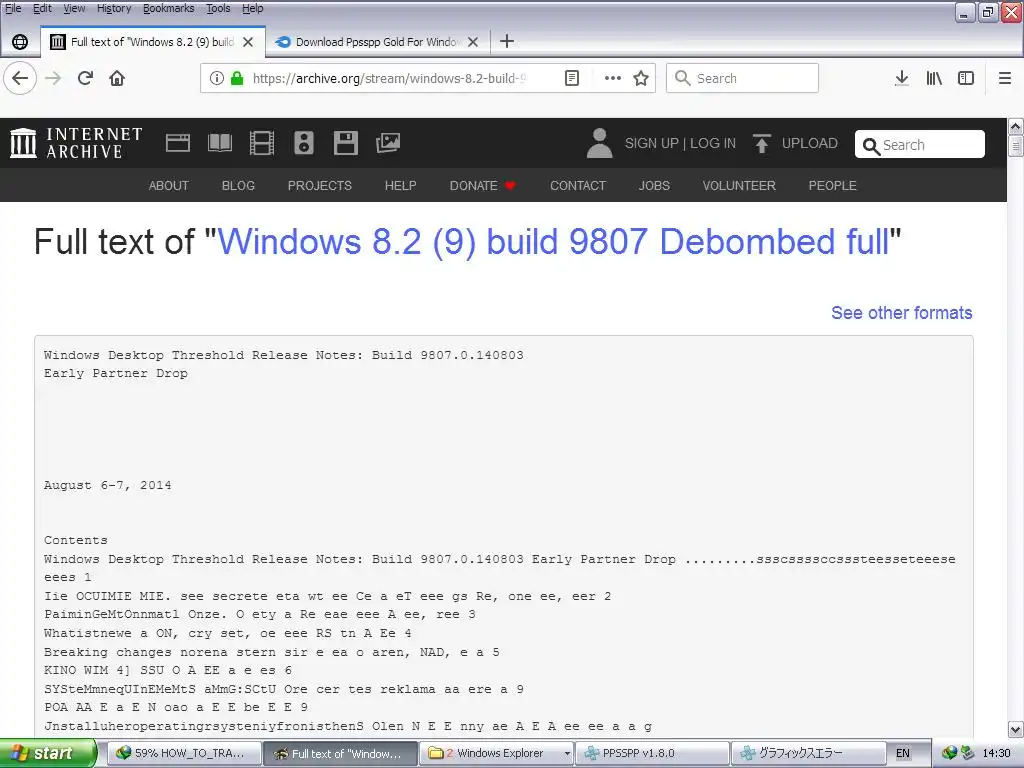Viewport: 1024px width, 768px height.
Task: Click the page scrollbar up arrow
Action: (1016, 125)
